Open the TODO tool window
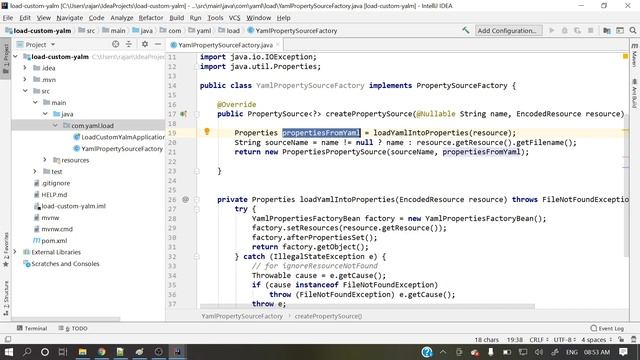 pyautogui.click(x=73, y=328)
